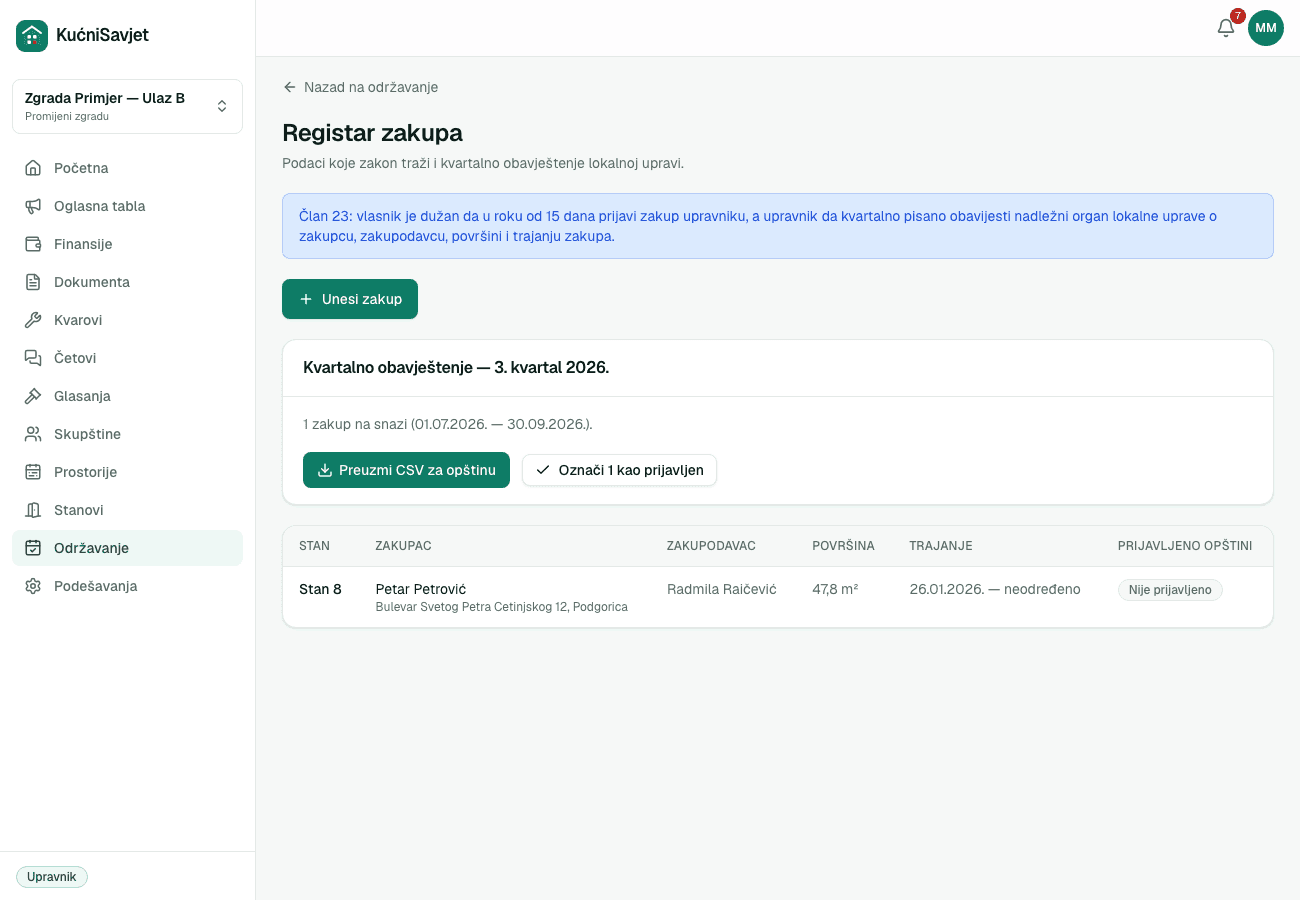
Task: Click the 47,8 m² area value
Action: 835,589
